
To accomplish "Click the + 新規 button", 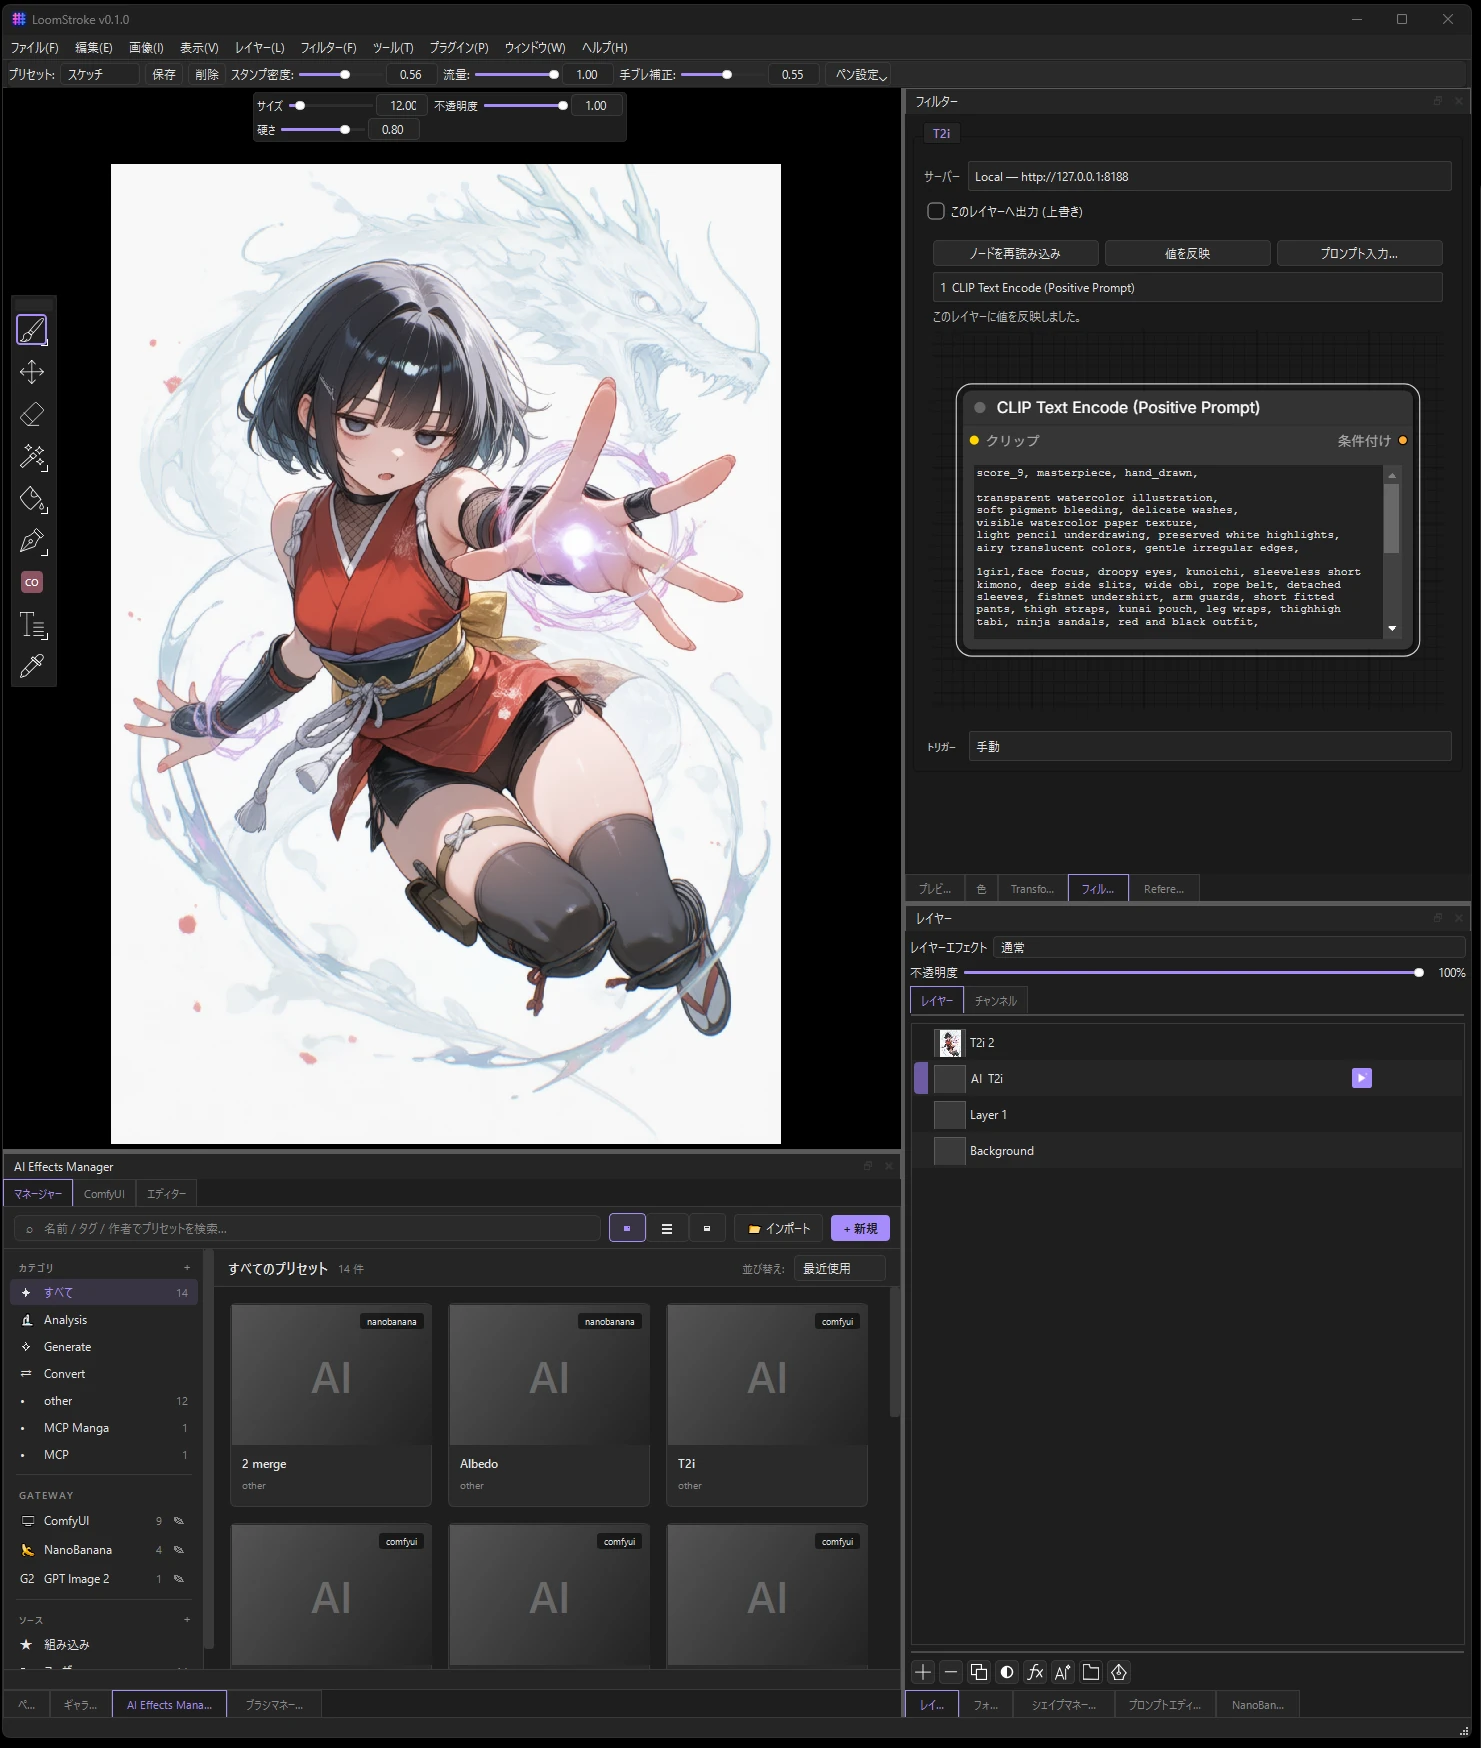I will click(860, 1229).
